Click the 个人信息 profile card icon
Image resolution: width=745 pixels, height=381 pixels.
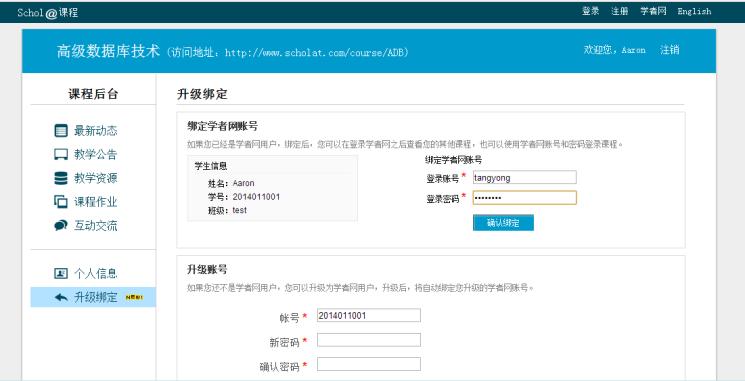pyautogui.click(x=61, y=273)
